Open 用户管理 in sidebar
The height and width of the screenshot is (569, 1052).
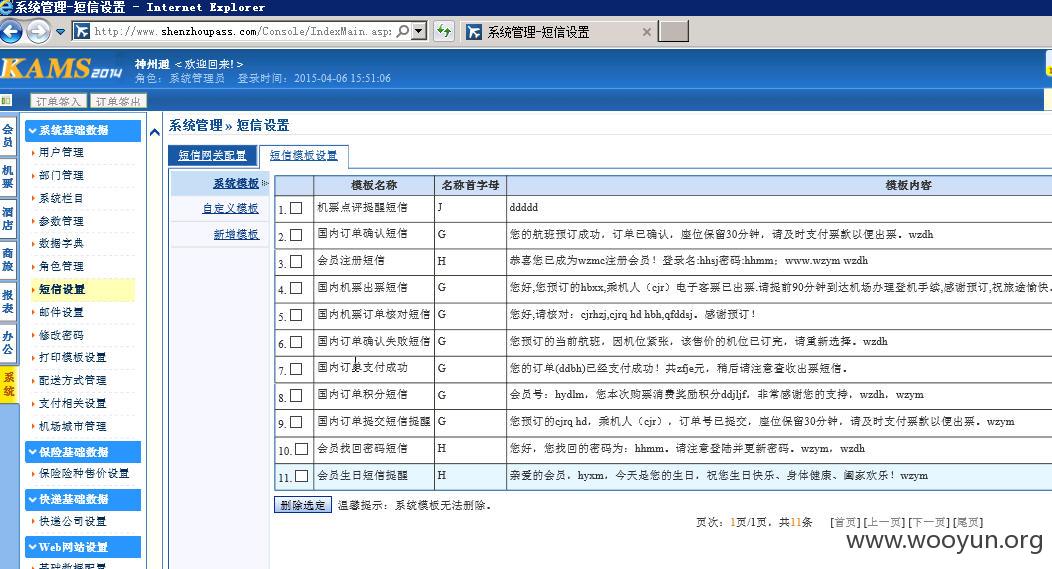tap(61, 152)
